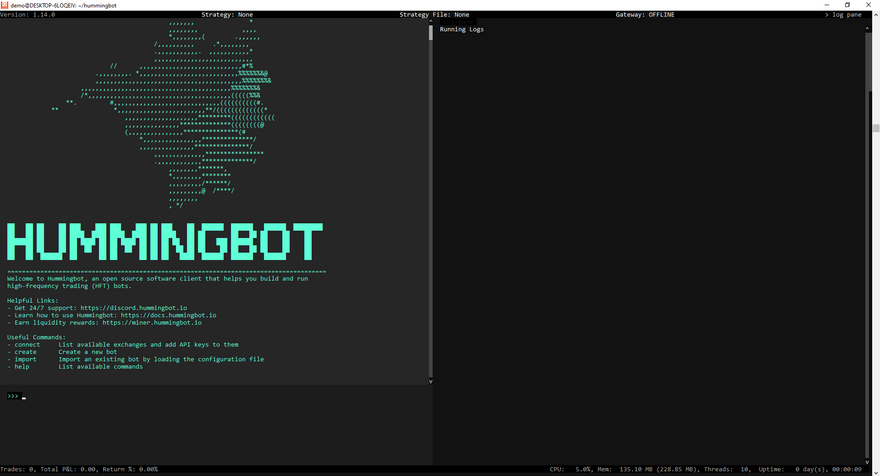Click the Running Logs header
The width and height of the screenshot is (880, 476).
[x=462, y=30]
